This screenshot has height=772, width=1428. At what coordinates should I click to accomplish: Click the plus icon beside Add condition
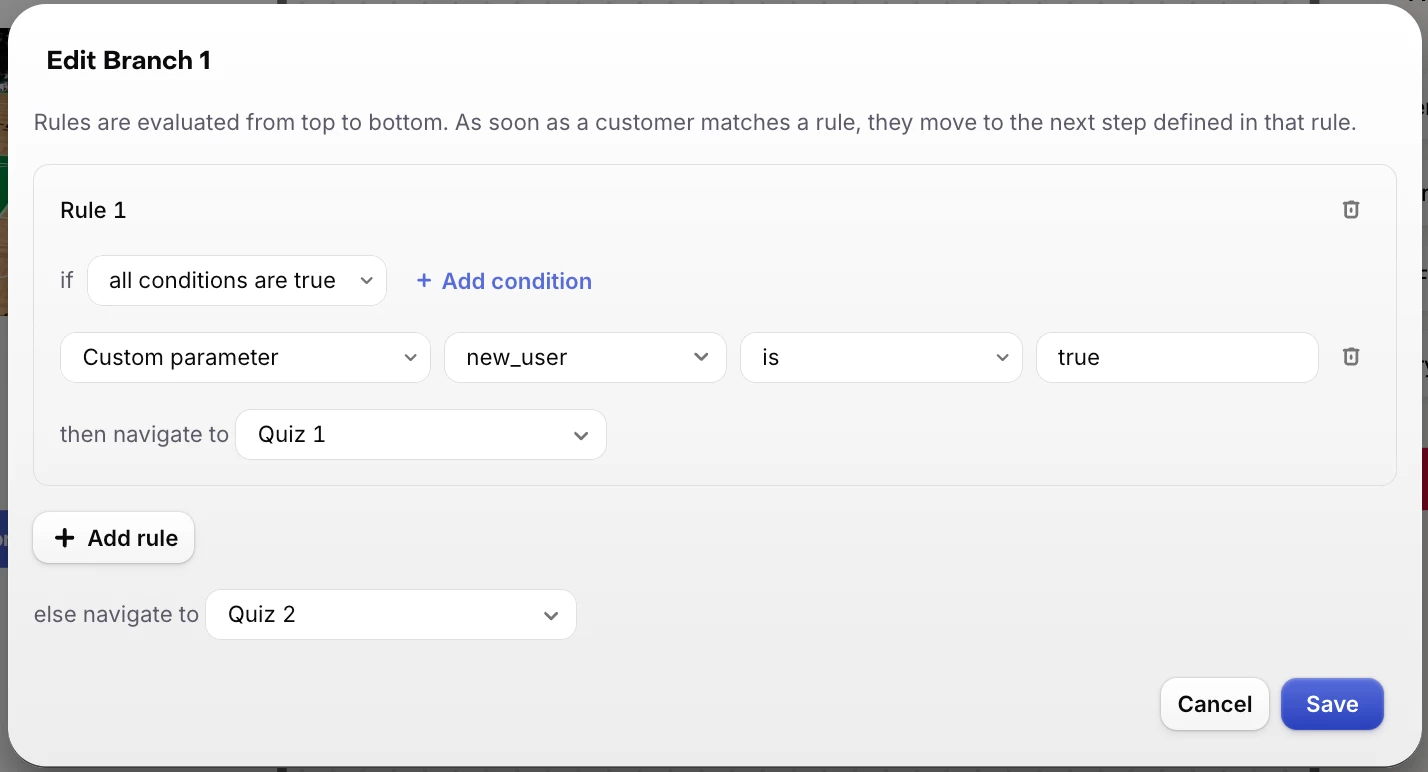424,281
